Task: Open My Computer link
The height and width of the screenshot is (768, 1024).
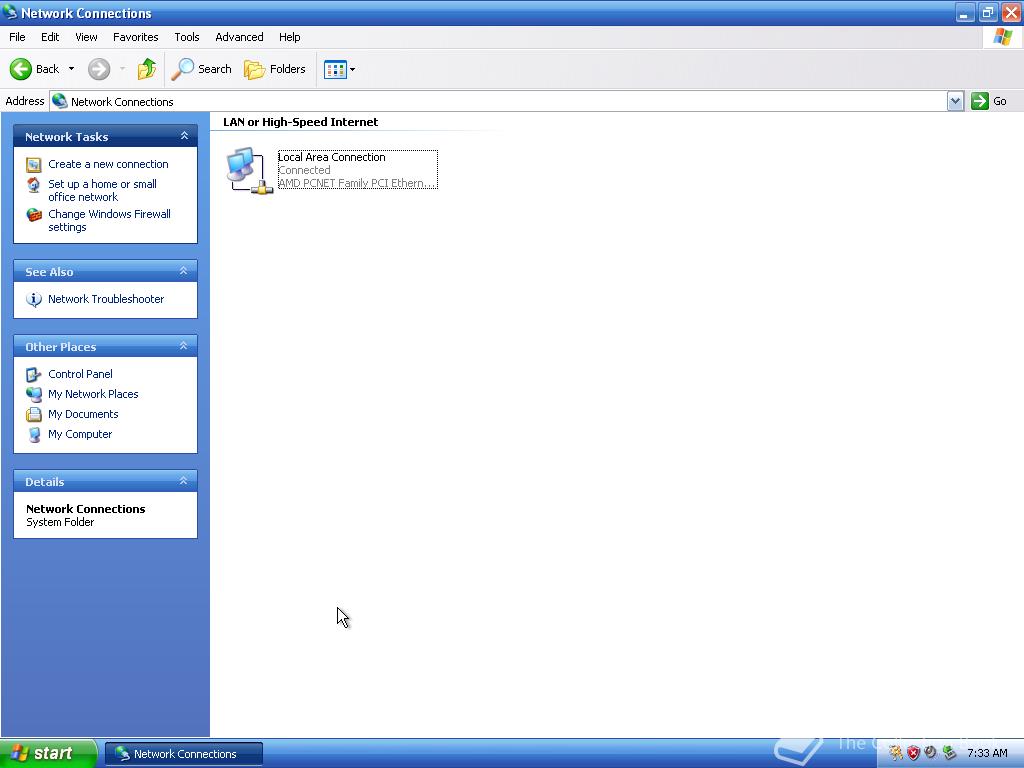Action: coord(80,434)
